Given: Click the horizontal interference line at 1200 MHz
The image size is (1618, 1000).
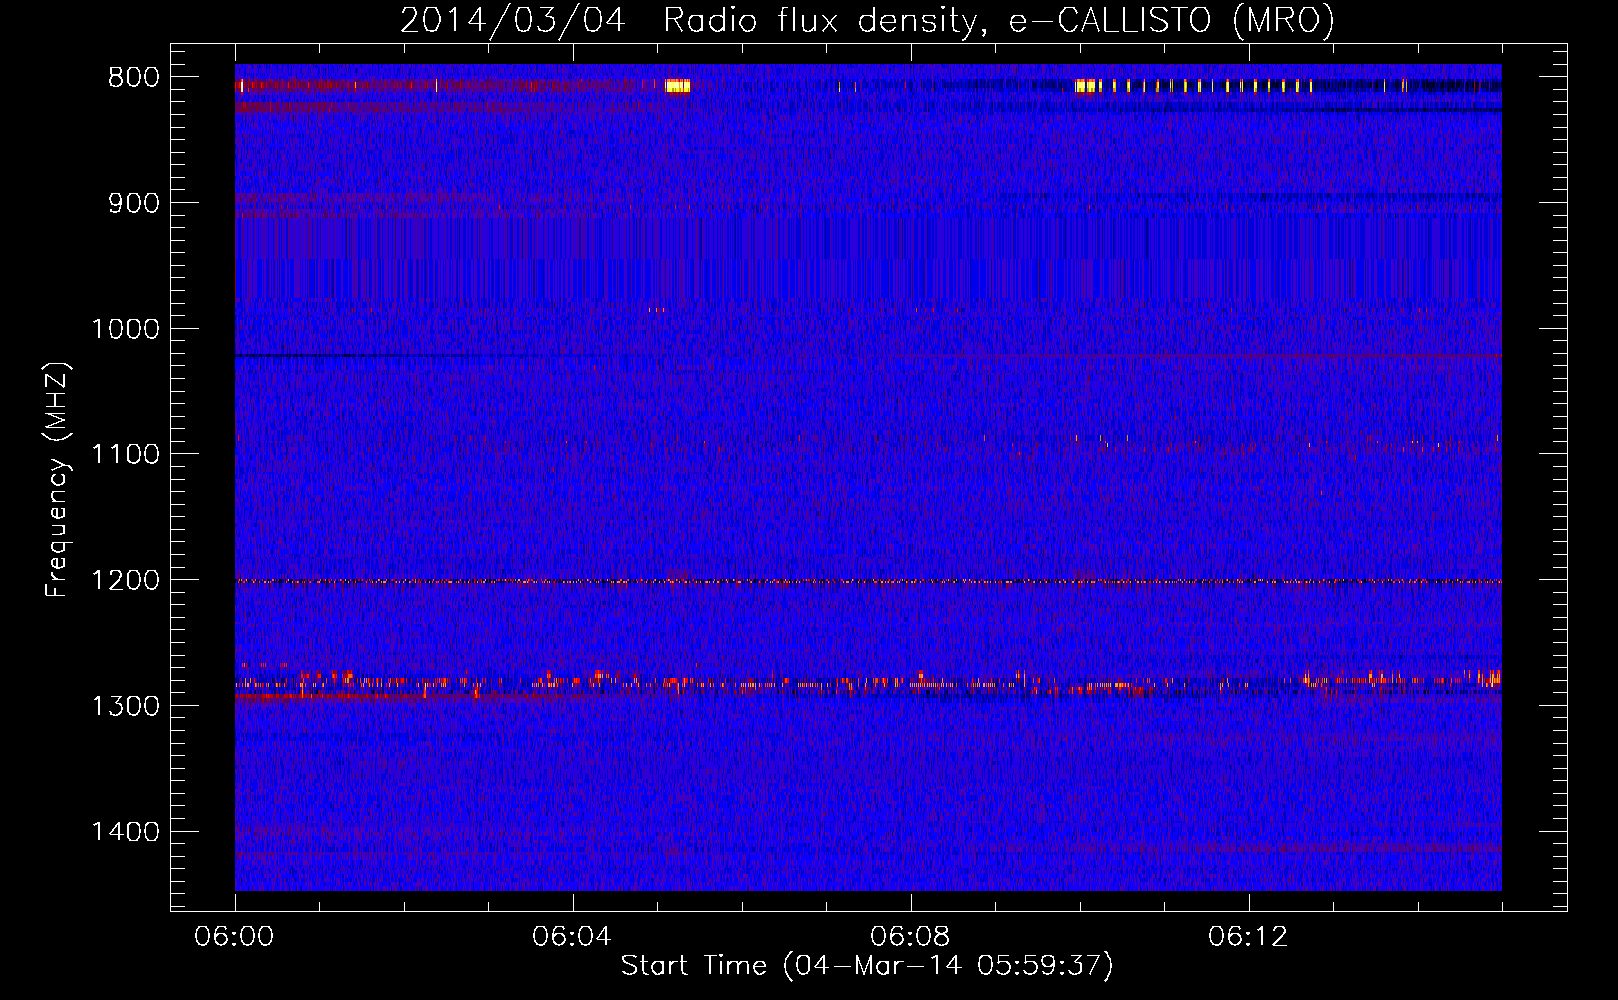Looking at the screenshot, I should [868, 581].
